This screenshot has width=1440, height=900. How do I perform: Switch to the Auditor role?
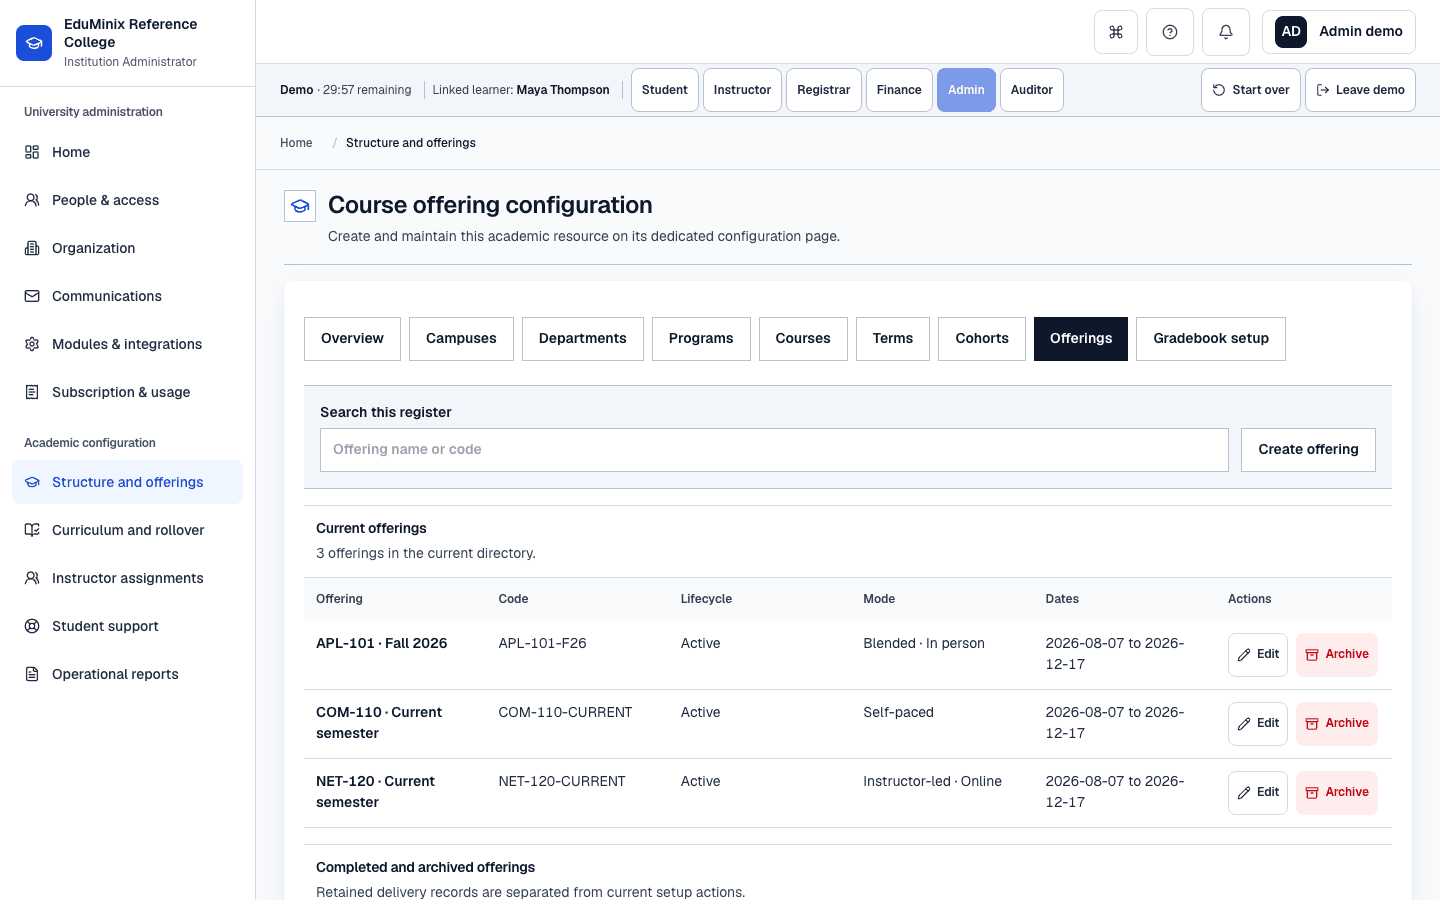coord(1032,90)
